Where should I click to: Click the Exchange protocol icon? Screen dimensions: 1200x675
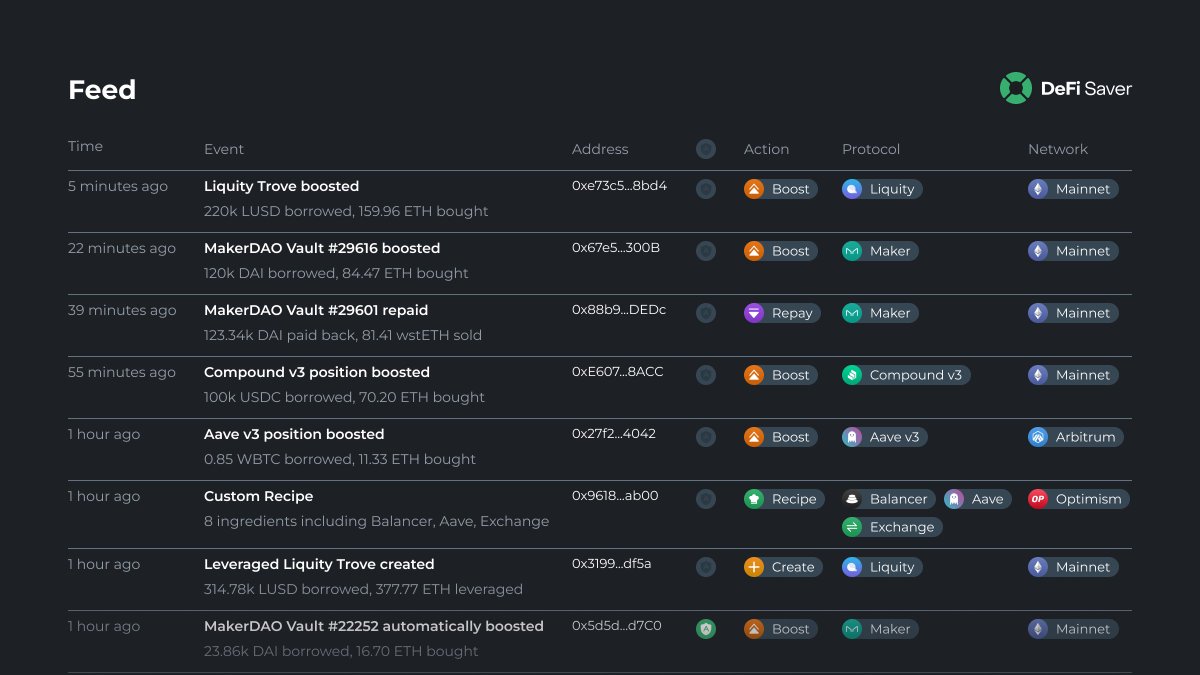[852, 527]
